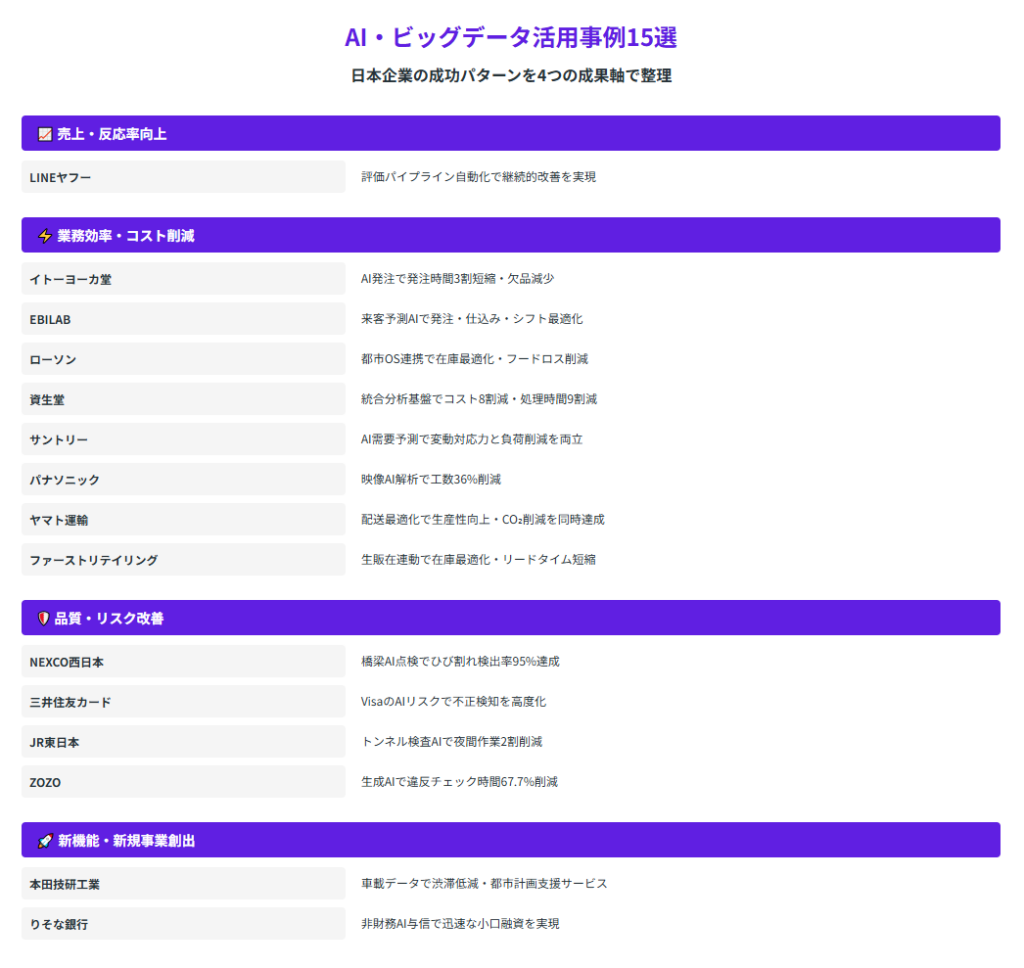This screenshot has width=1024, height=968.
Task: Click the EBILAB company cell
Action: [183, 319]
